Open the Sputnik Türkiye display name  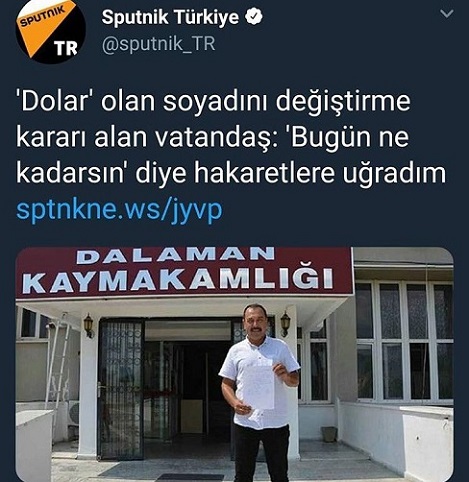point(170,17)
